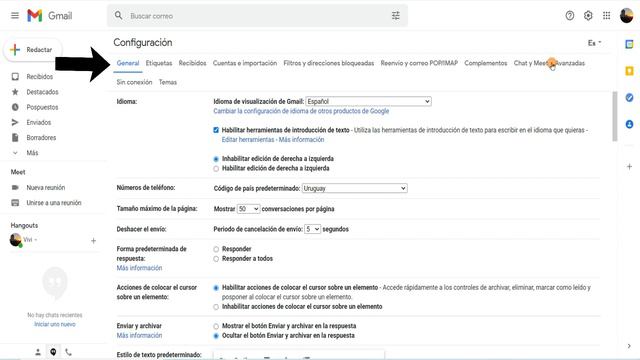Image resolution: width=640 pixels, height=360 pixels.
Task: Select Responder a todos option
Action: pyautogui.click(x=216, y=259)
